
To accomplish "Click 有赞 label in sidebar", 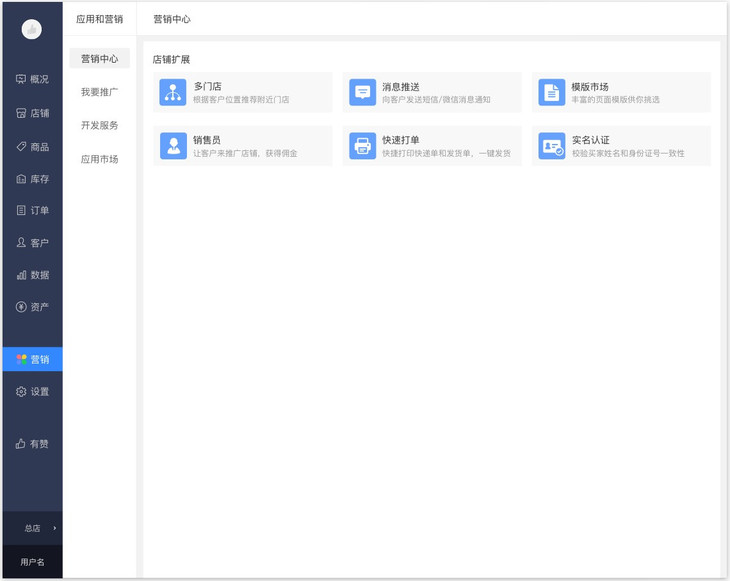I will (x=39, y=444).
